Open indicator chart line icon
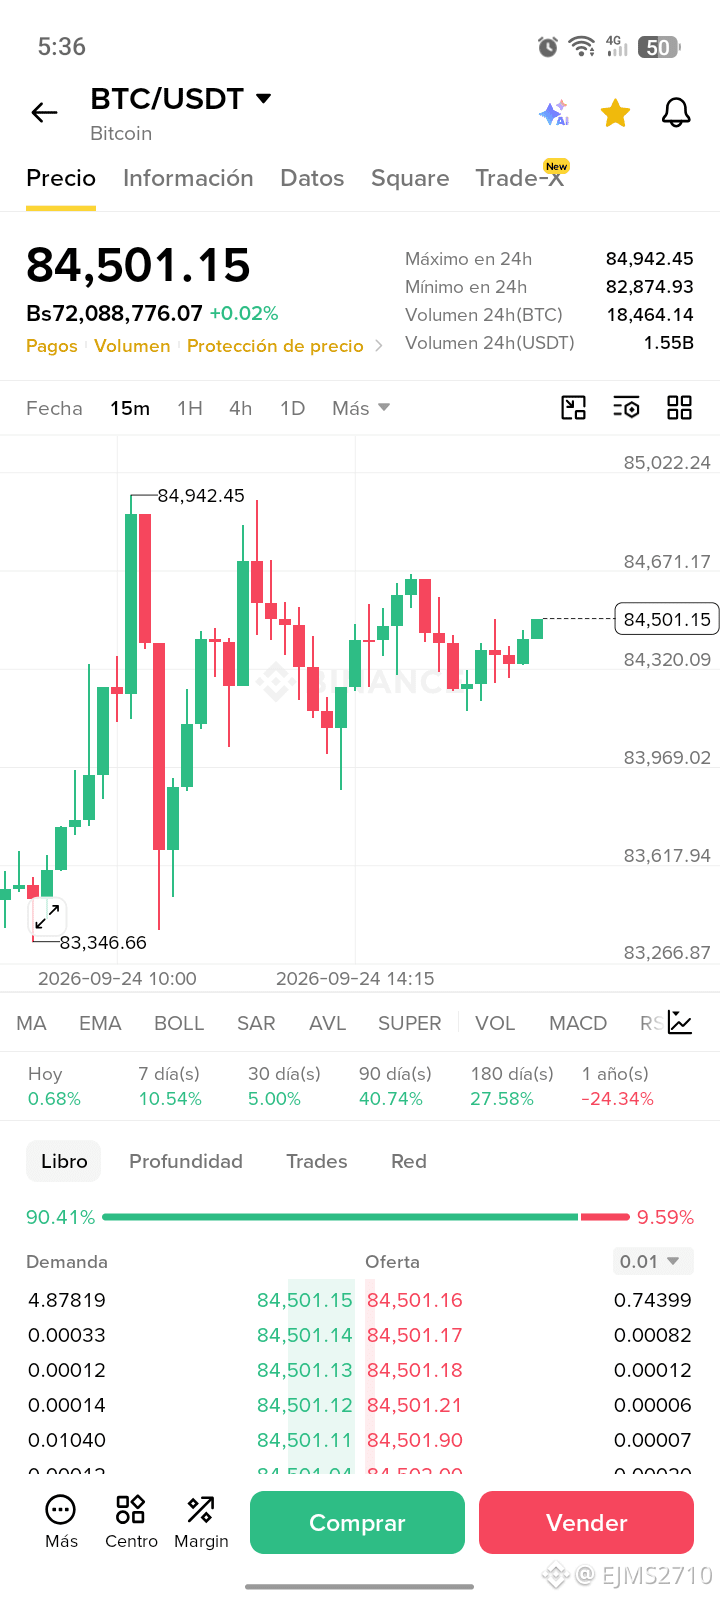Image resolution: width=720 pixels, height=1600 pixels. 680,1022
